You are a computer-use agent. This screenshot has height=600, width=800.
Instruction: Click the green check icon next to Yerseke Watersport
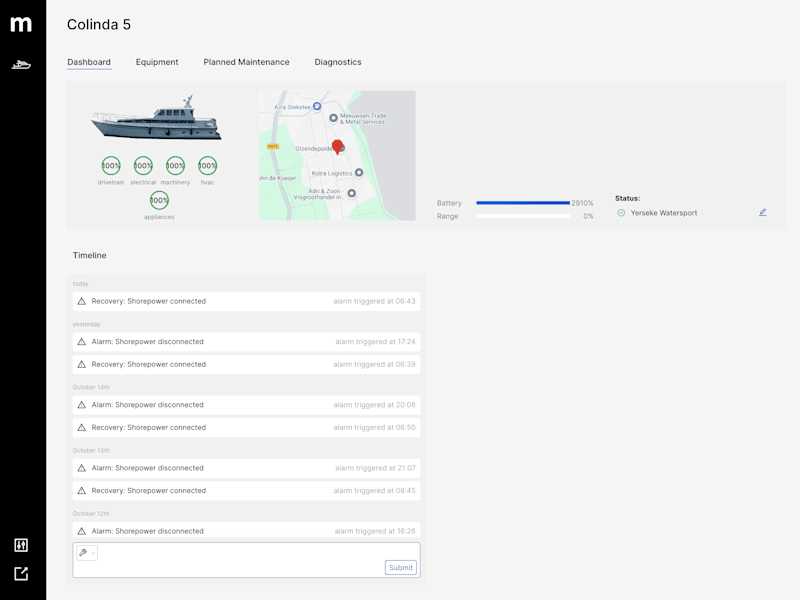pos(621,213)
